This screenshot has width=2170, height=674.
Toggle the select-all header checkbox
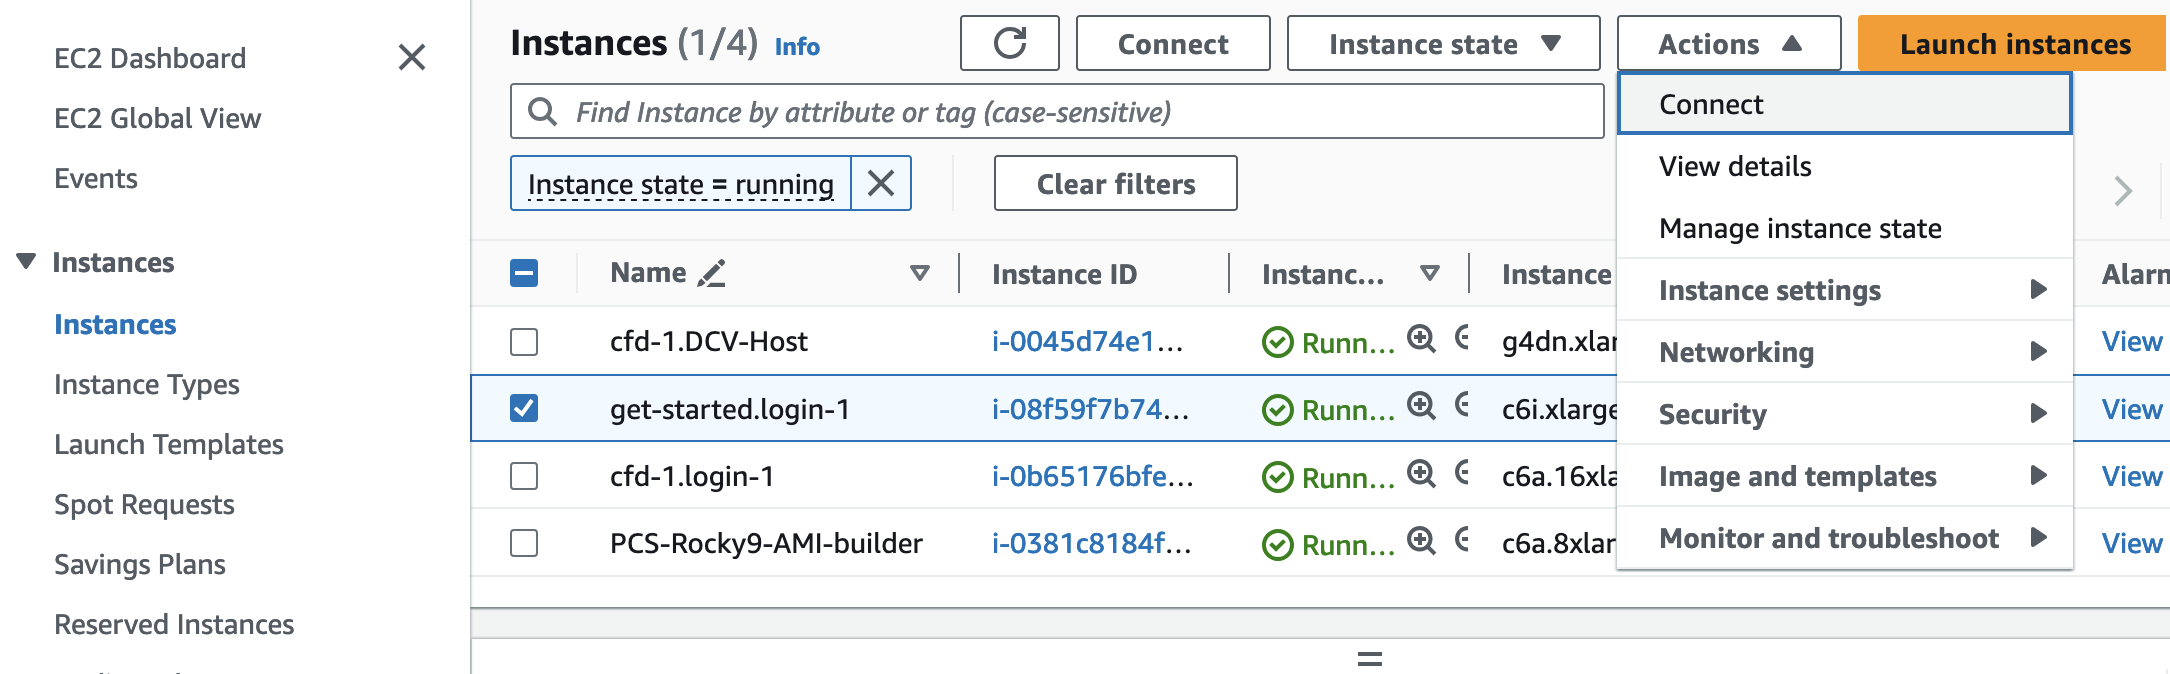[x=524, y=273]
